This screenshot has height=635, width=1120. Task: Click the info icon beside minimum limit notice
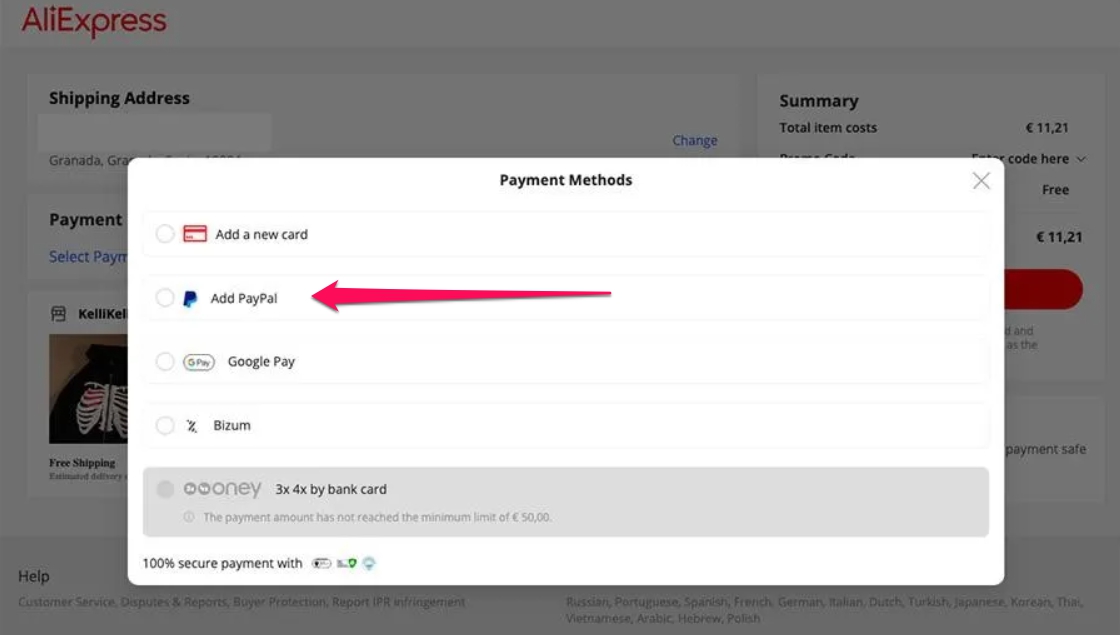click(x=189, y=516)
